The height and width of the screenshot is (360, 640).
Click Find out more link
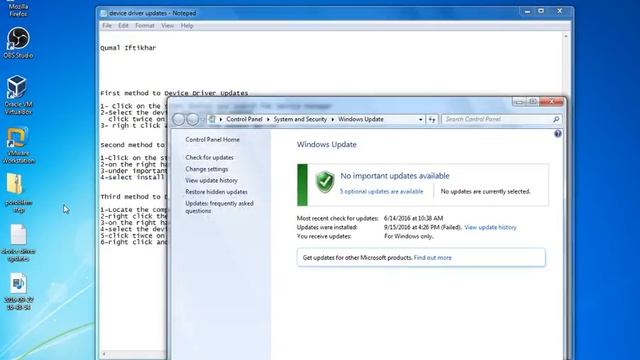coord(433,258)
